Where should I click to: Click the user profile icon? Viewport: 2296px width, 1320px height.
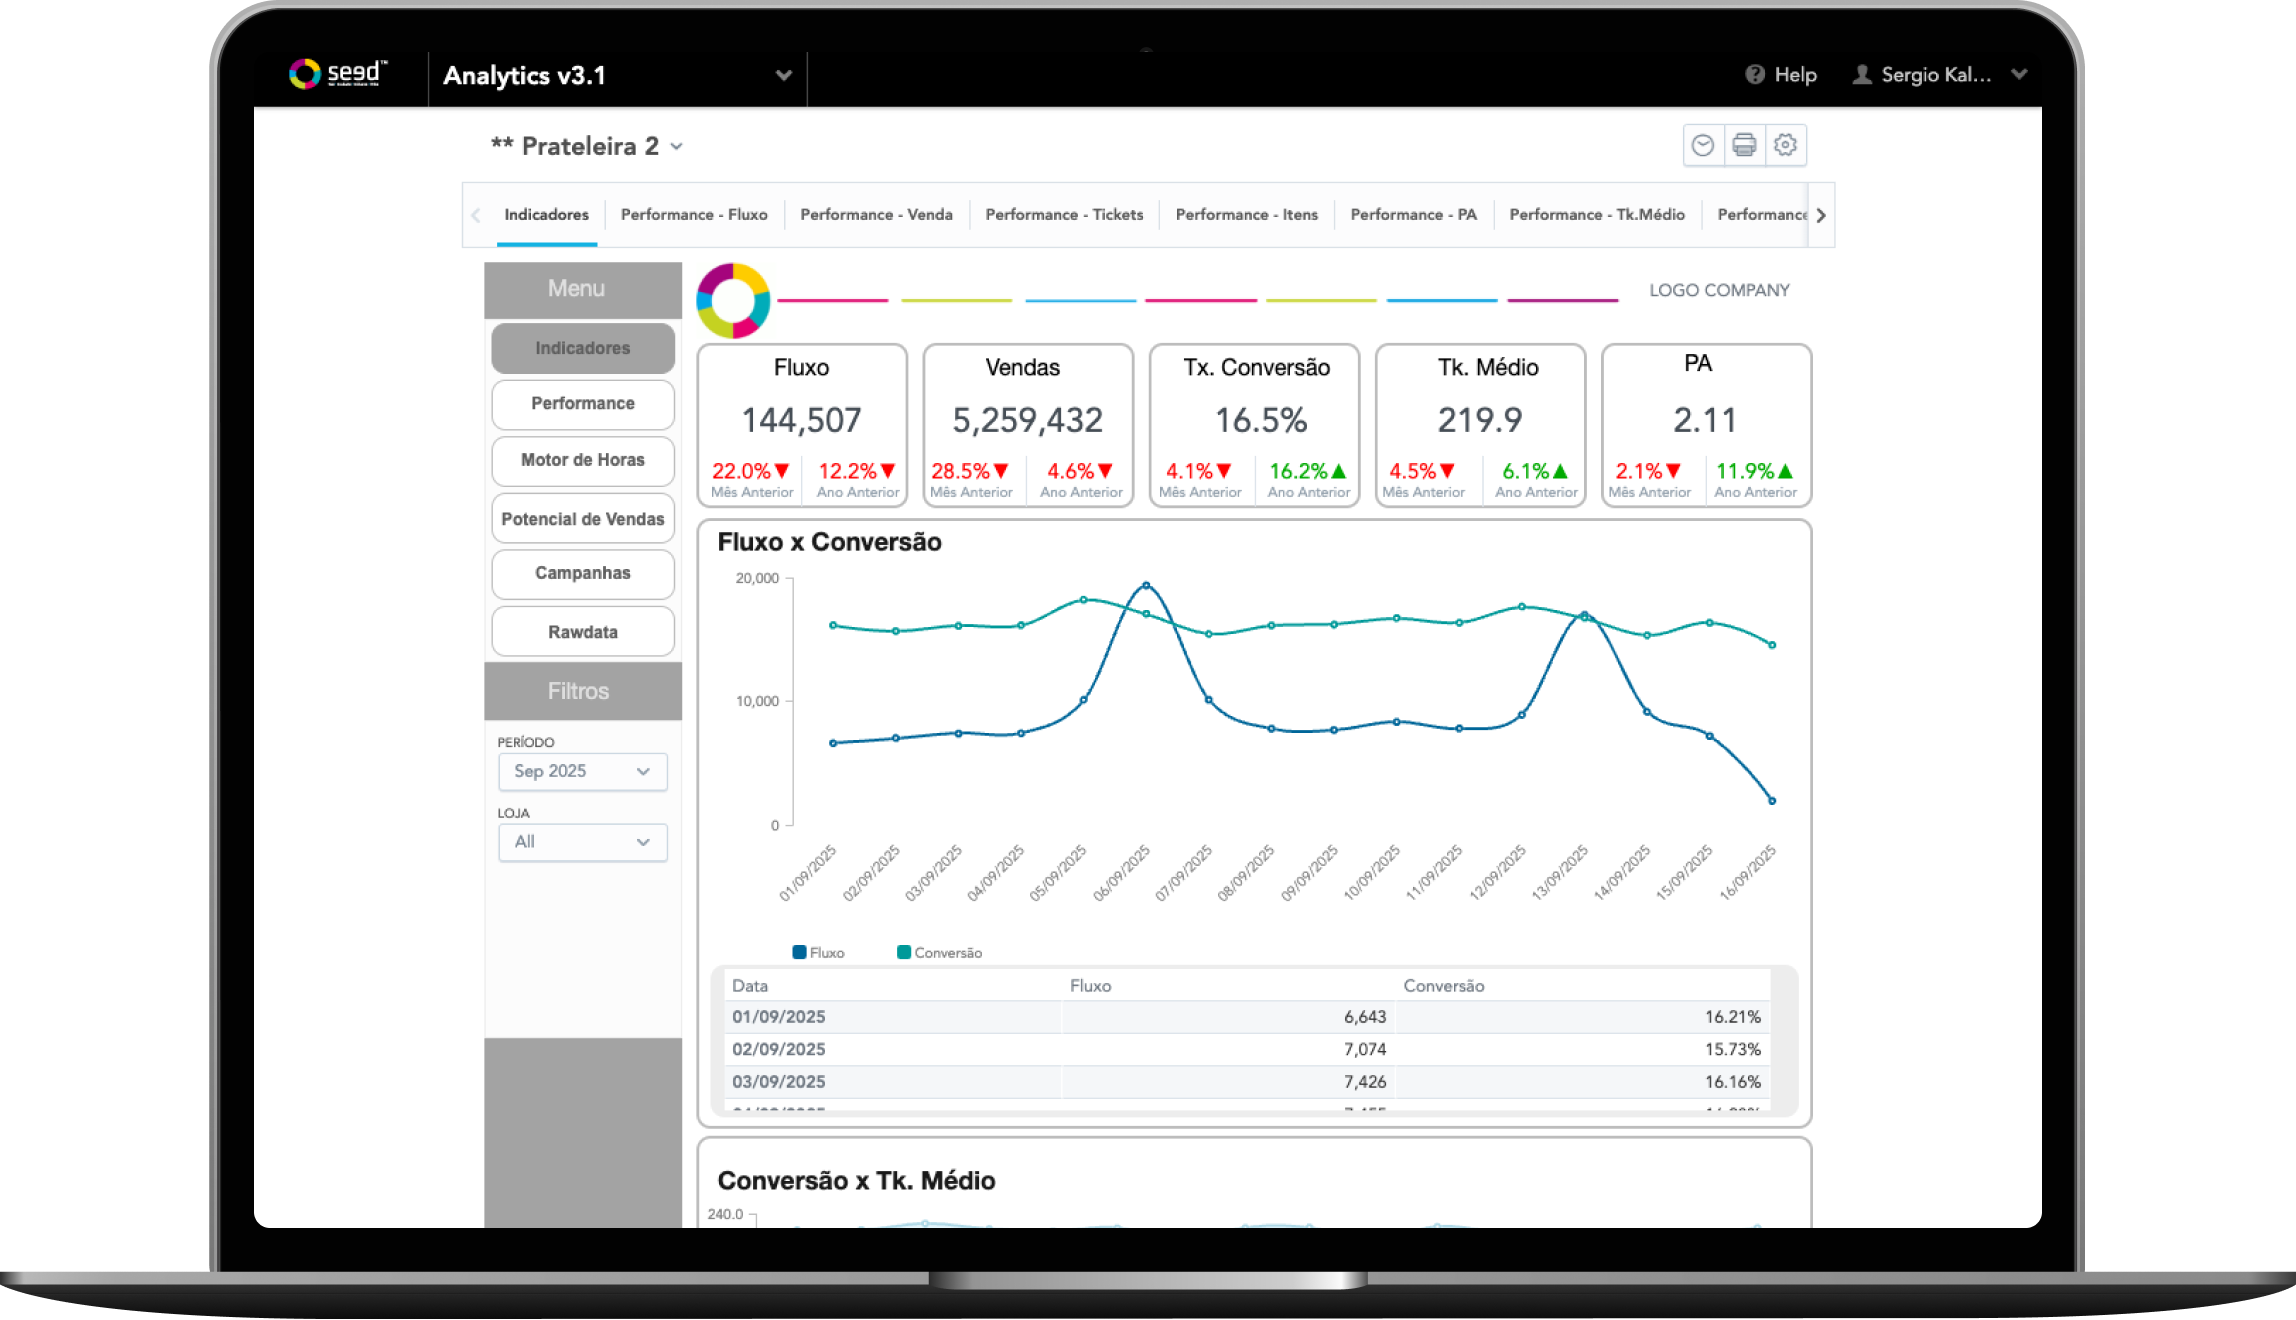click(x=1861, y=75)
